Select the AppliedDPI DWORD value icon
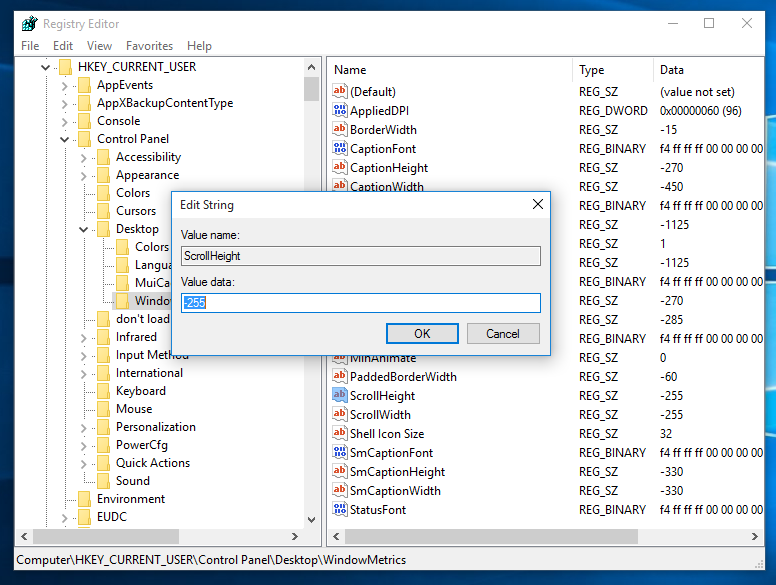The image size is (776, 585). pos(340,110)
